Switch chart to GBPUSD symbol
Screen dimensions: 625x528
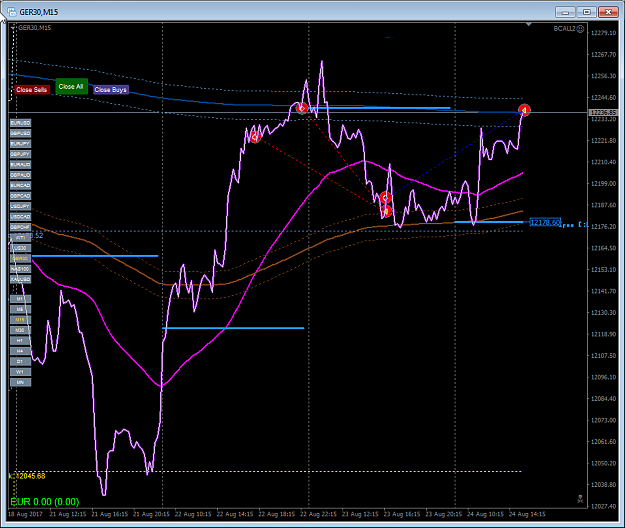tap(20, 133)
